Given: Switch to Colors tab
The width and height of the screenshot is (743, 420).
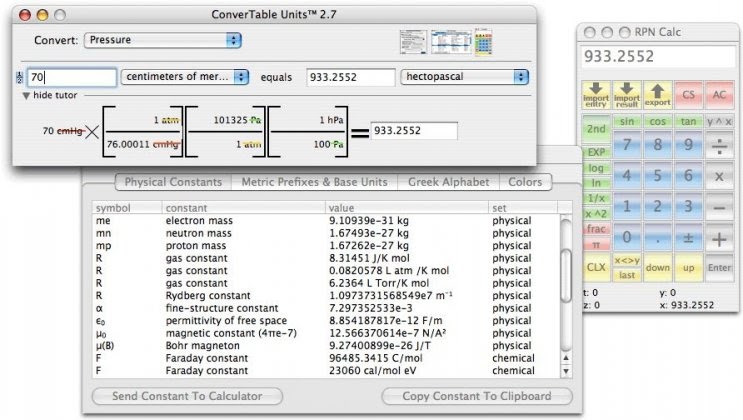Looking at the screenshot, I should click(525, 182).
